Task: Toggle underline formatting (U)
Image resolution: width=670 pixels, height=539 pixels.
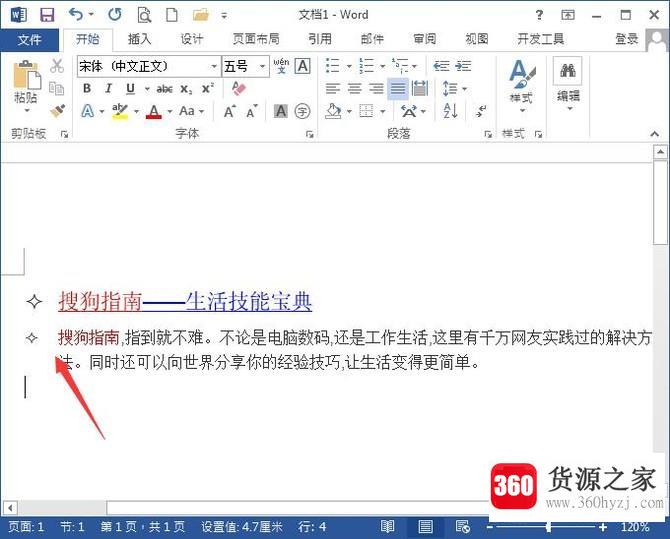Action: pyautogui.click(x=130, y=88)
